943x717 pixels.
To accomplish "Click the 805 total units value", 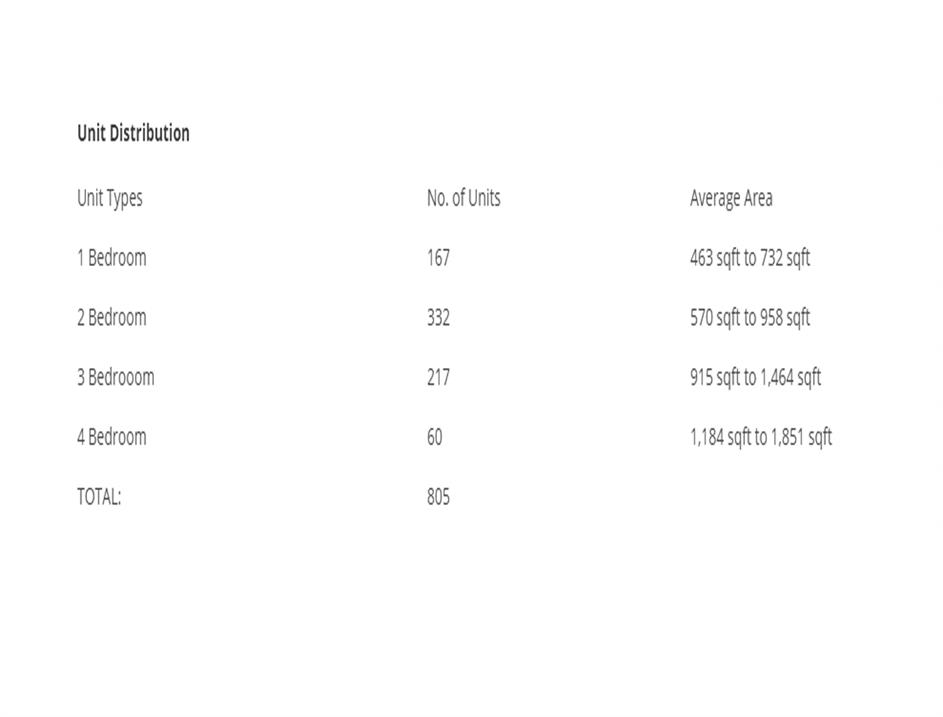I will (x=438, y=497).
